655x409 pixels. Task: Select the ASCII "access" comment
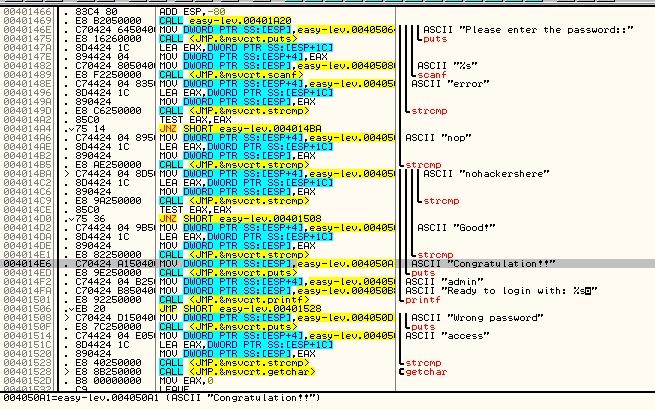[447, 335]
